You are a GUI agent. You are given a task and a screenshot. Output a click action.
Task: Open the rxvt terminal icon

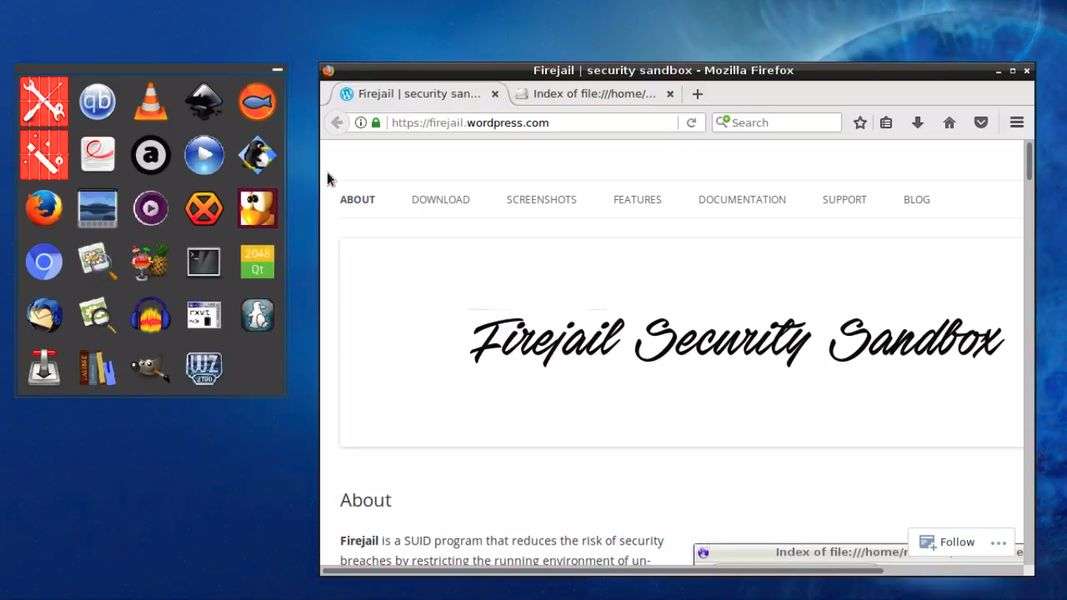tap(203, 315)
